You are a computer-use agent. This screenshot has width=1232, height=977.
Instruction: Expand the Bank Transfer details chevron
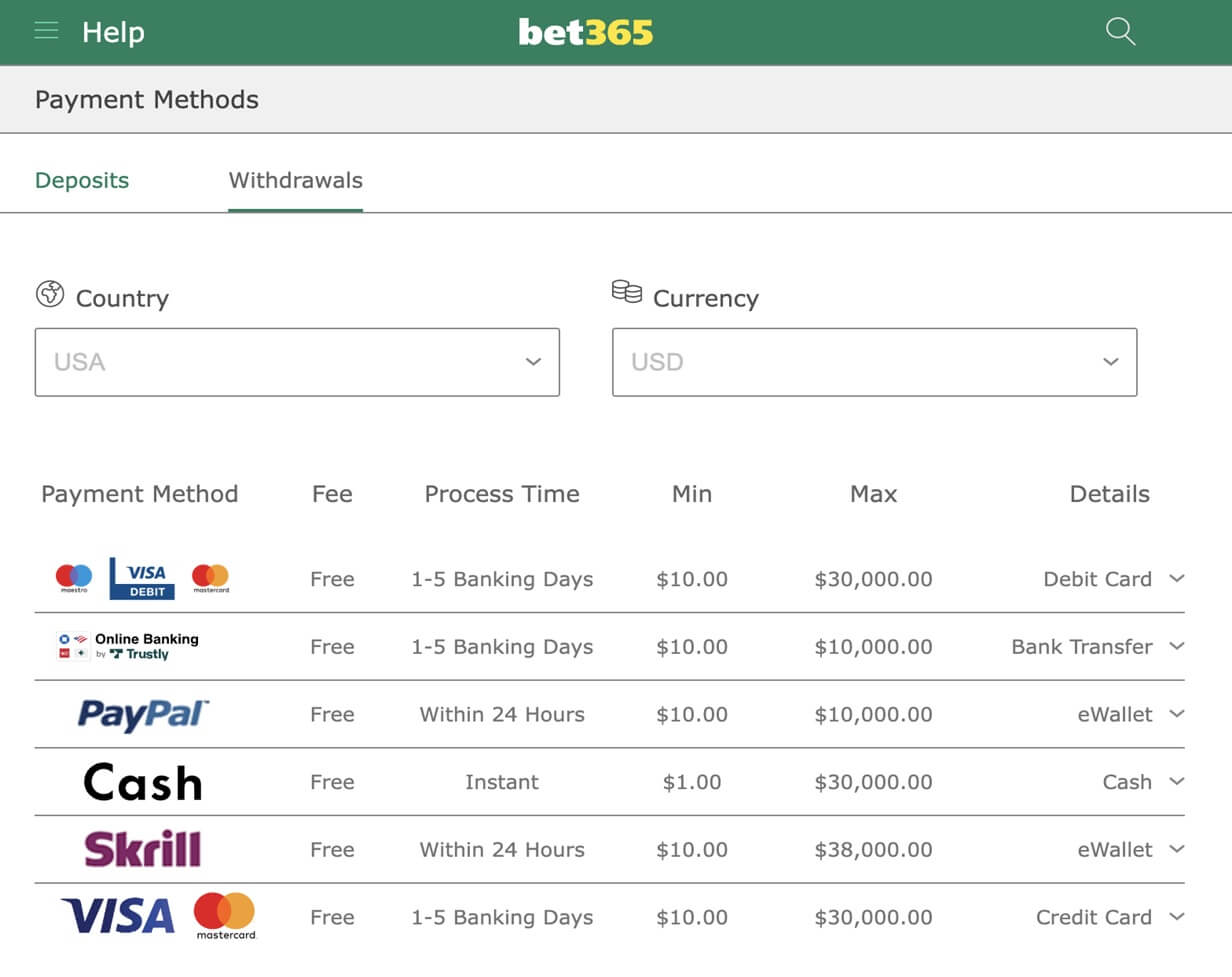click(x=1177, y=647)
